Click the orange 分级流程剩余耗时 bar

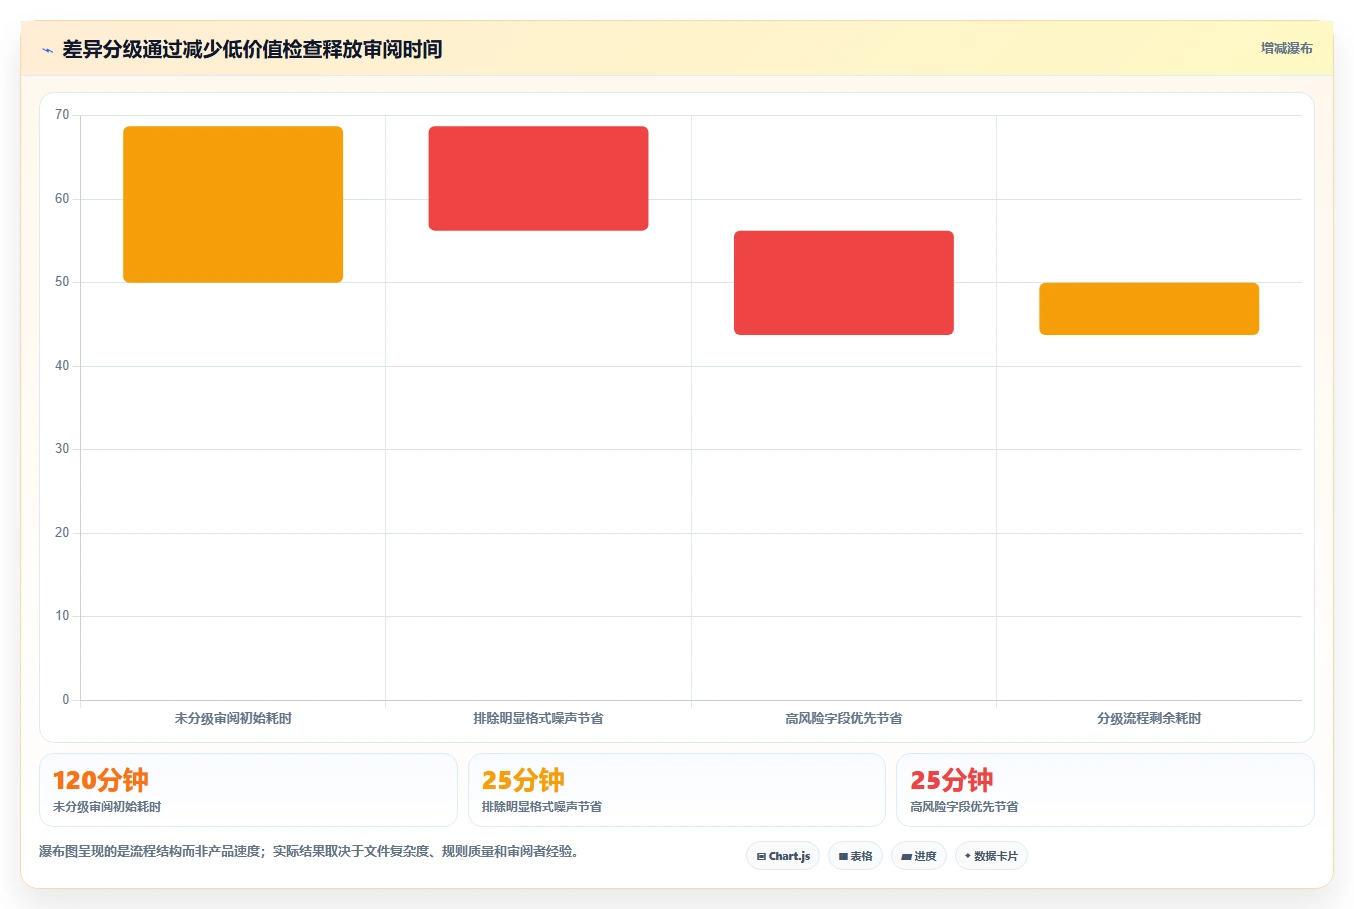tap(1149, 309)
